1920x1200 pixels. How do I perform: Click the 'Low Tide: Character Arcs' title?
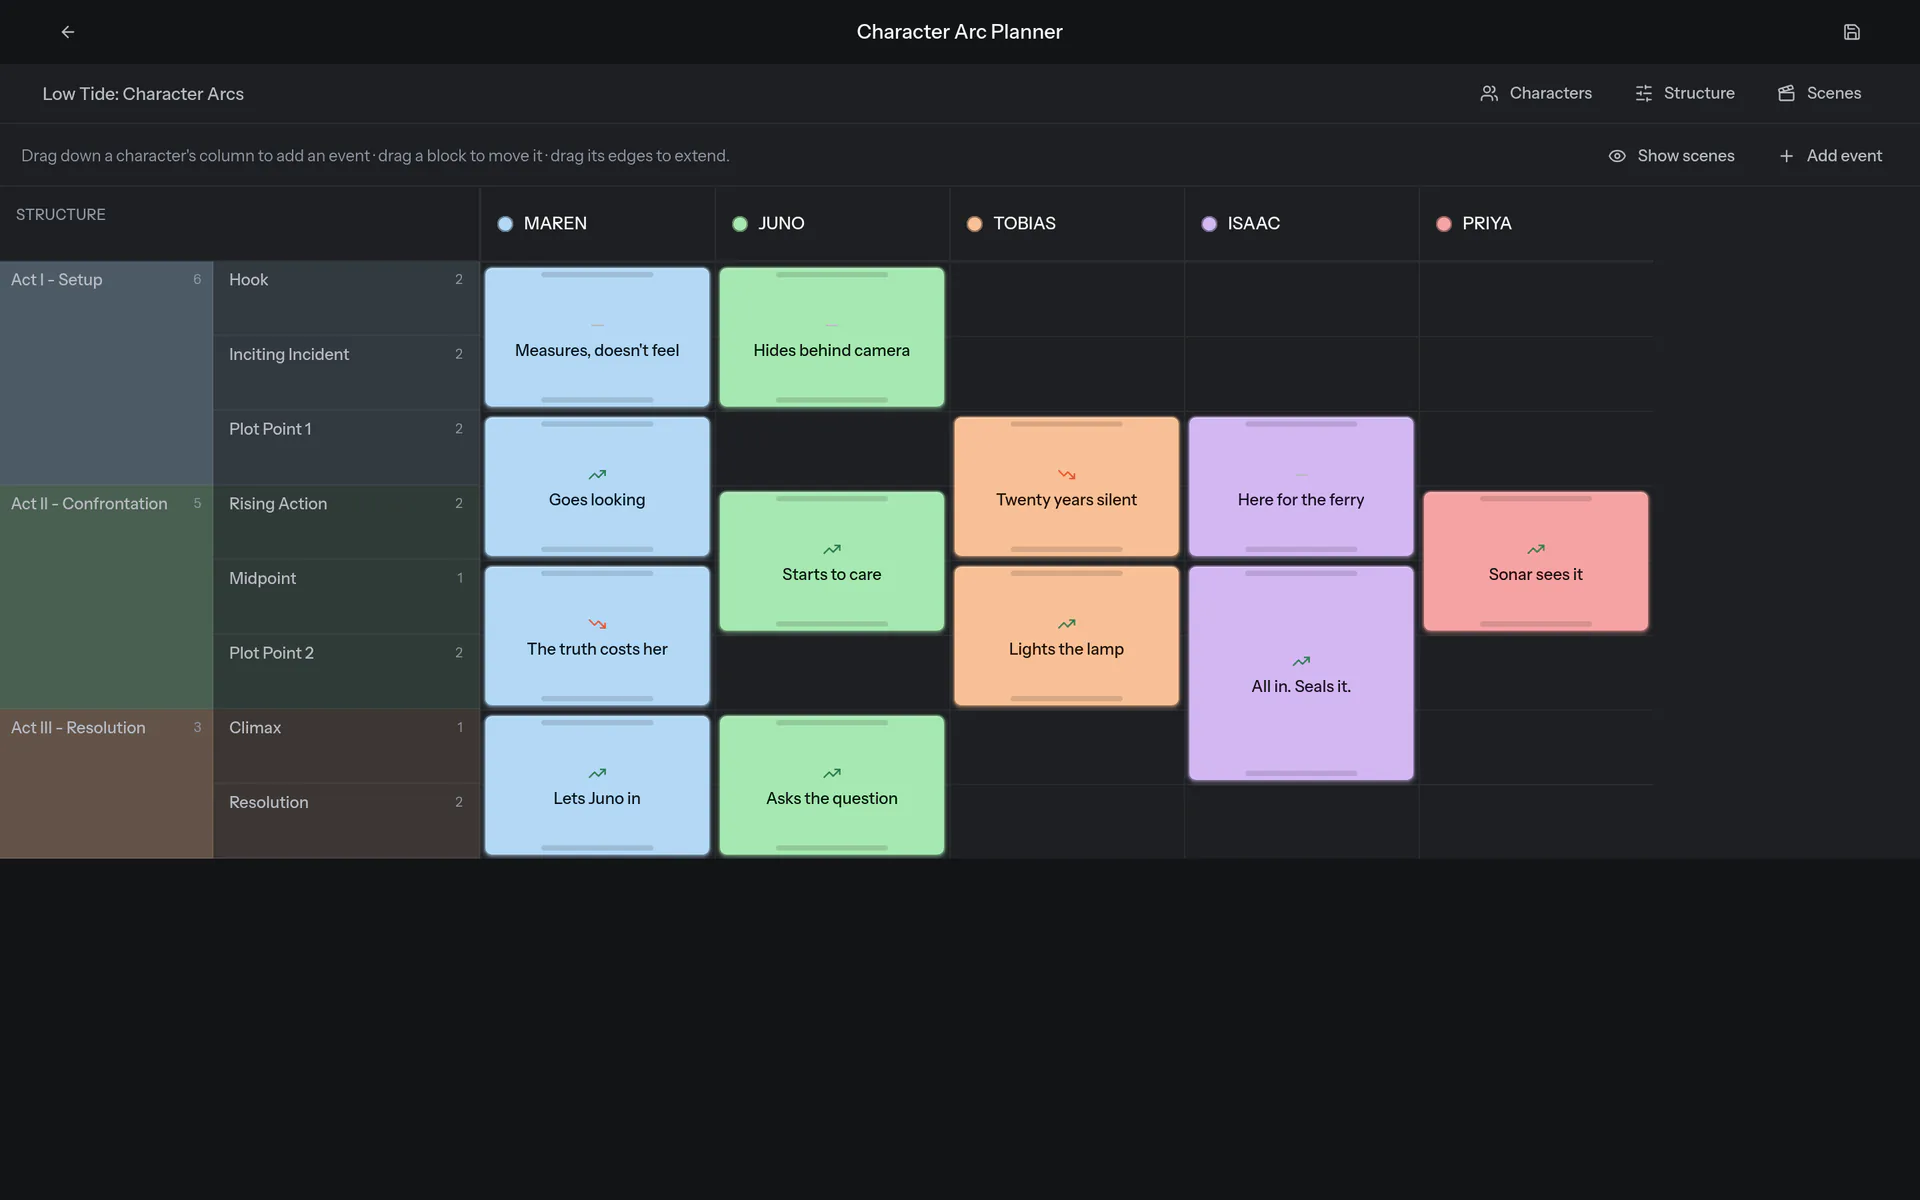pos(143,94)
